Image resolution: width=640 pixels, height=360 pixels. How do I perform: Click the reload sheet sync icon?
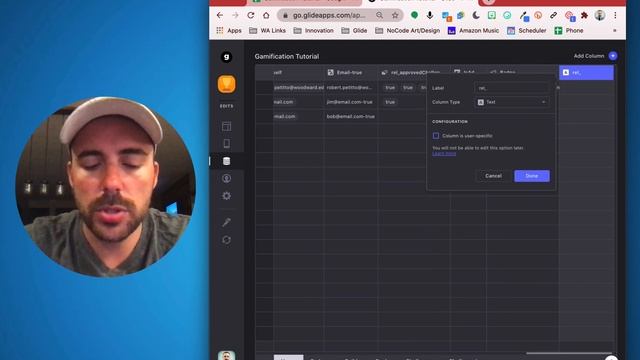(x=227, y=240)
